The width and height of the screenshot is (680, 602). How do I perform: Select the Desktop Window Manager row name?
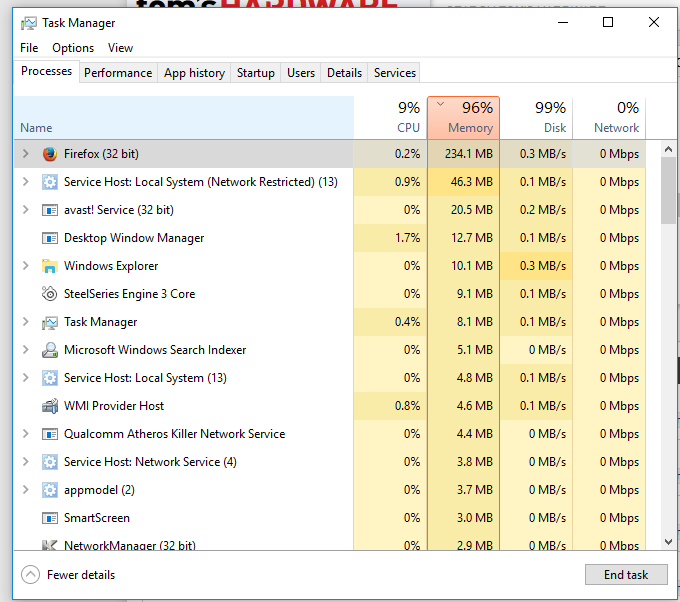[x=134, y=238]
